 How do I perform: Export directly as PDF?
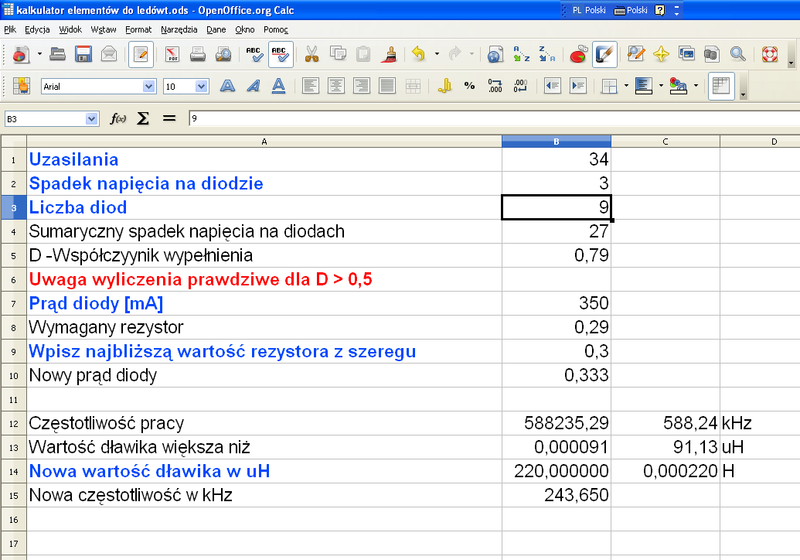coord(172,54)
